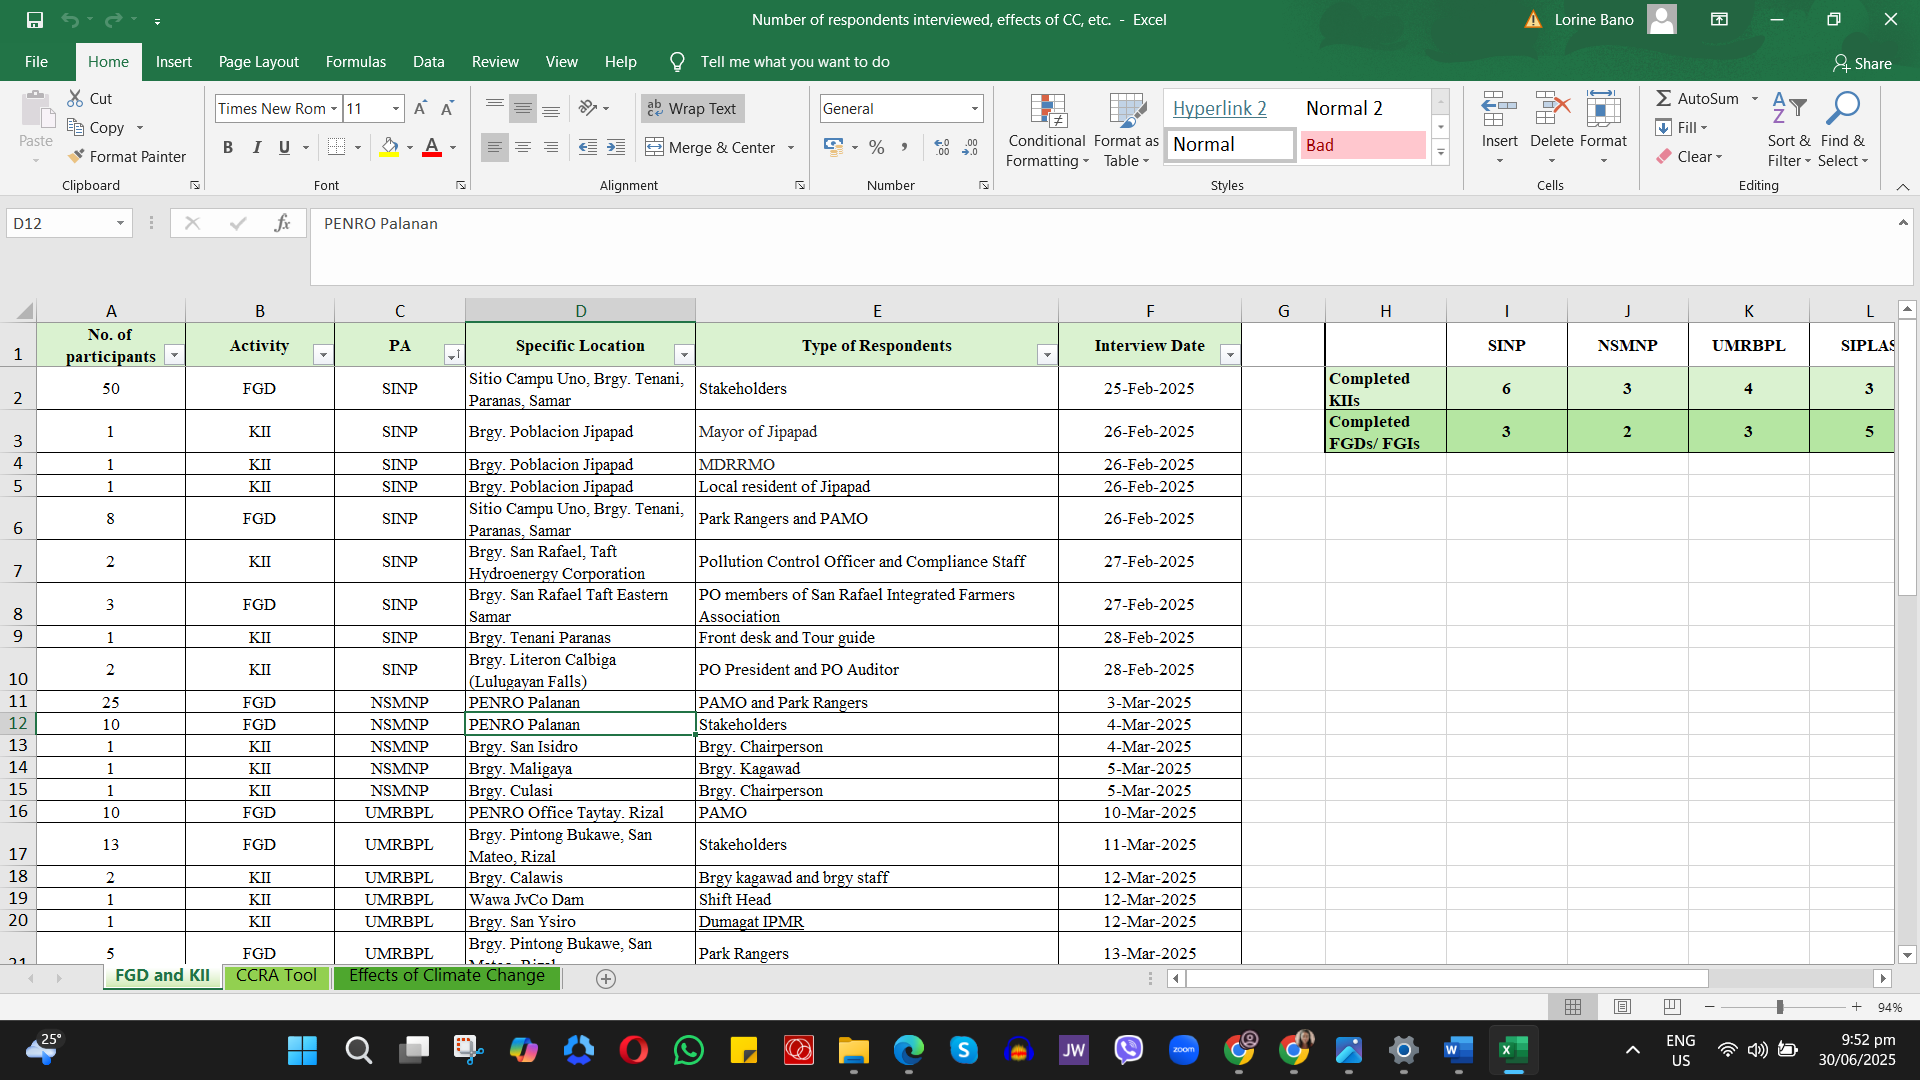1920x1080 pixels.
Task: Open Name Box dropdown D12
Action: (120, 223)
